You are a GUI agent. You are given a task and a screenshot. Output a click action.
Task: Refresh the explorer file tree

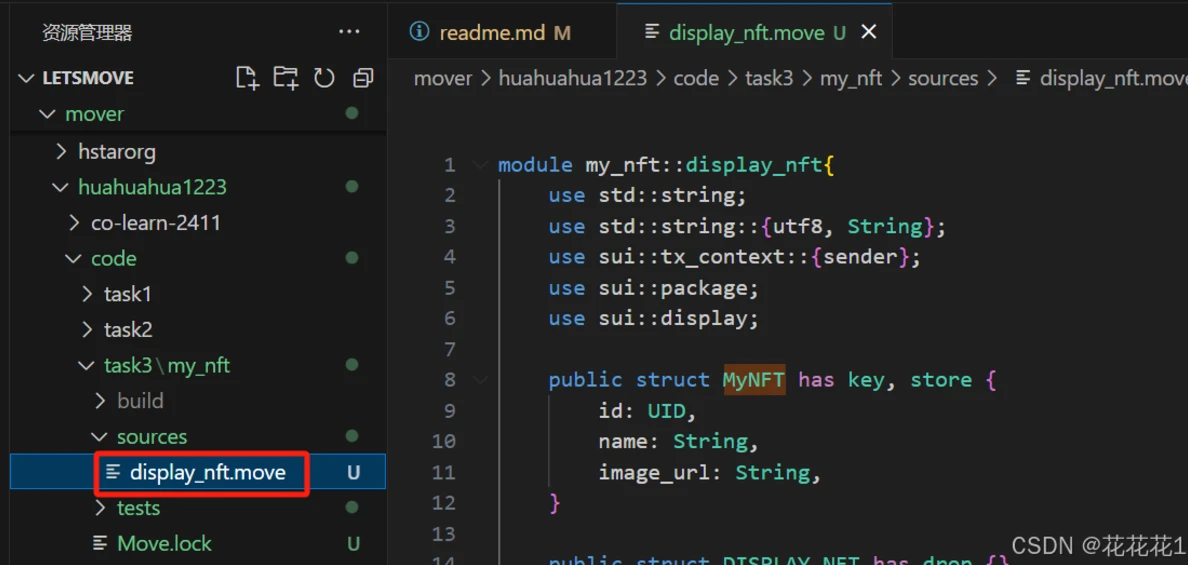pyautogui.click(x=324, y=78)
